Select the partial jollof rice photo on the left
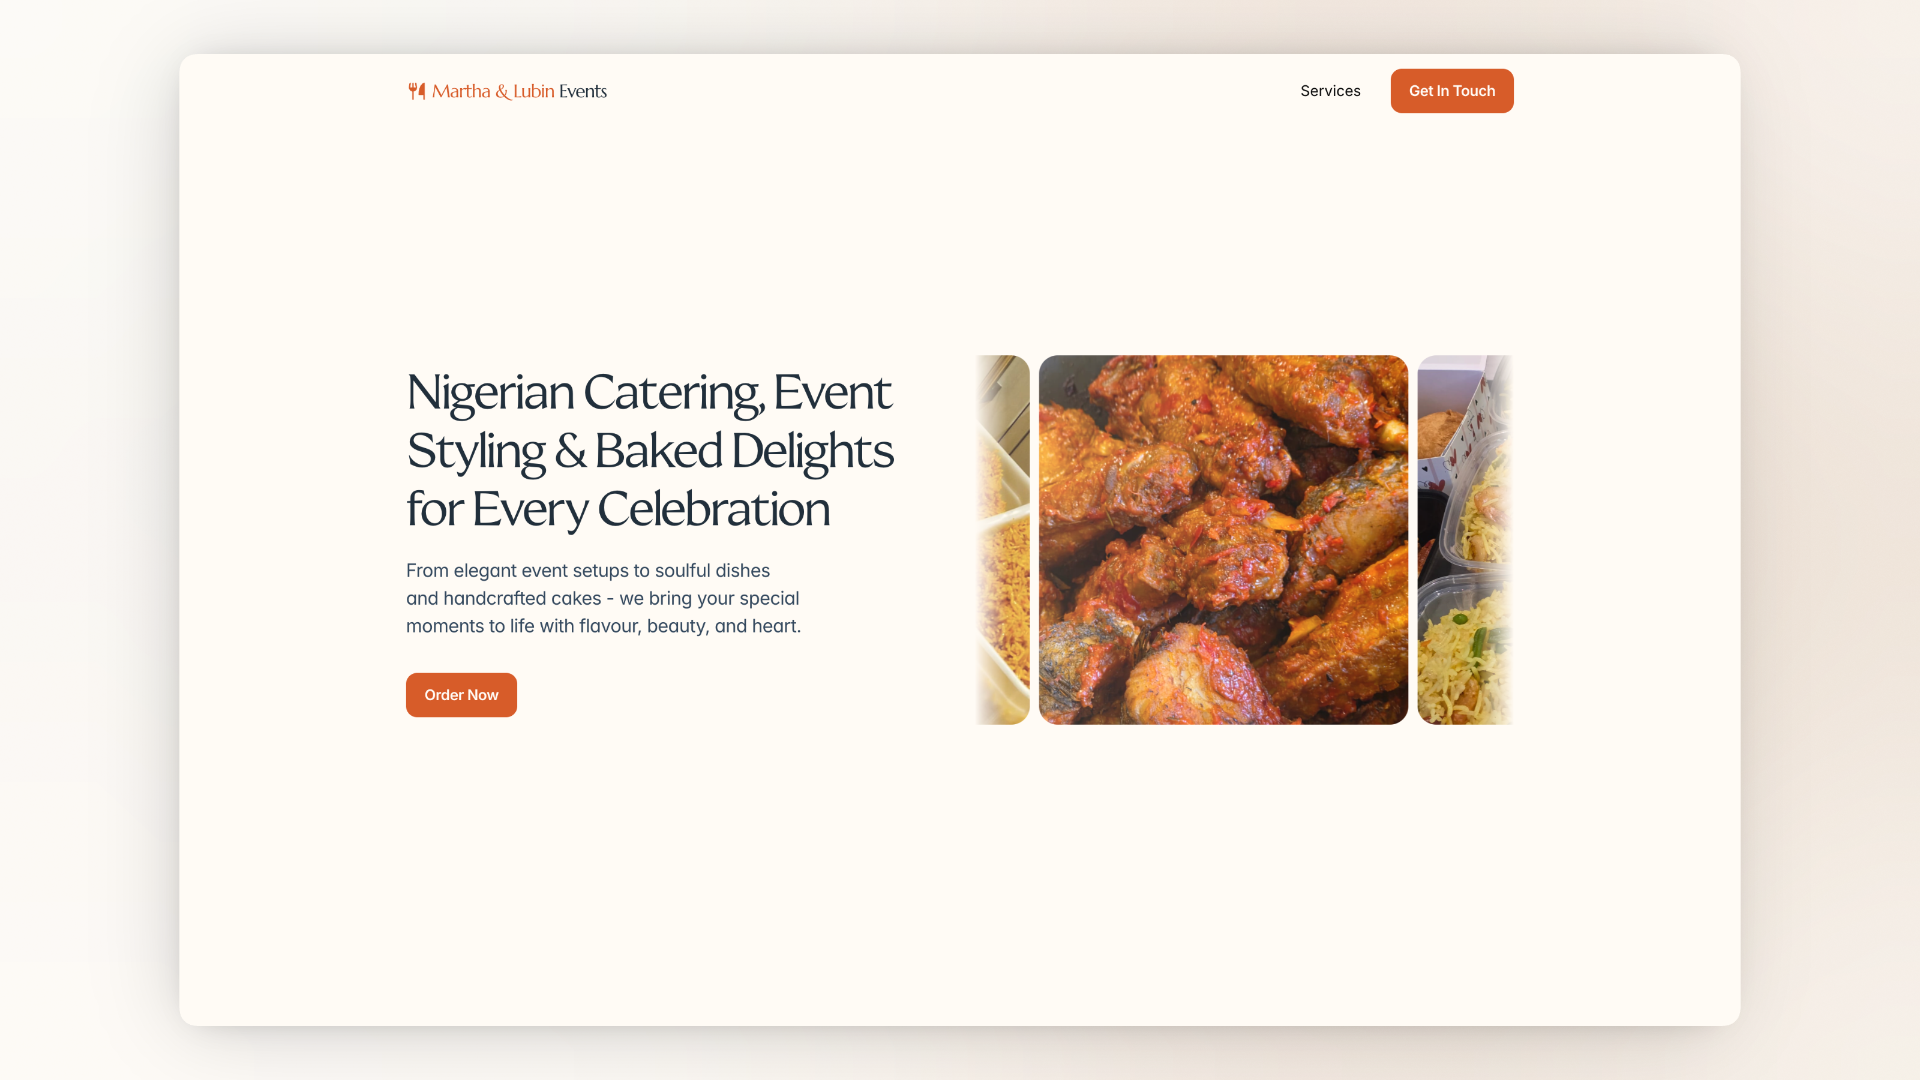This screenshot has height=1080, width=1920. coord(1003,540)
